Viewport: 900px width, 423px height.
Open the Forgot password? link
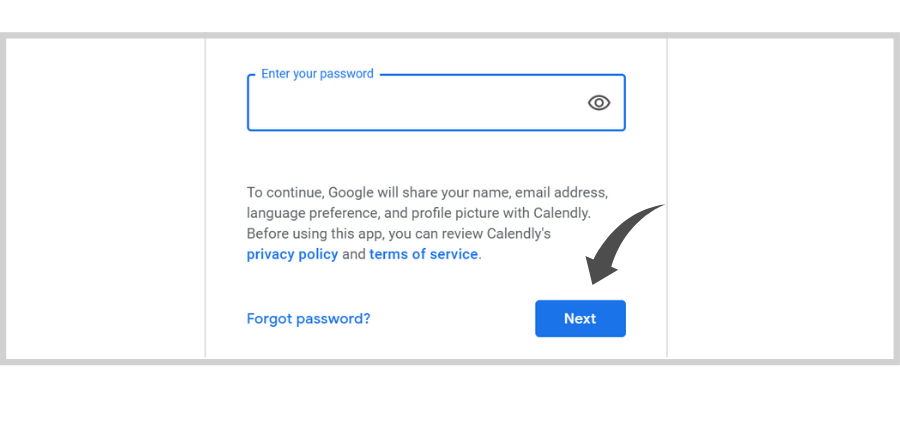(308, 319)
